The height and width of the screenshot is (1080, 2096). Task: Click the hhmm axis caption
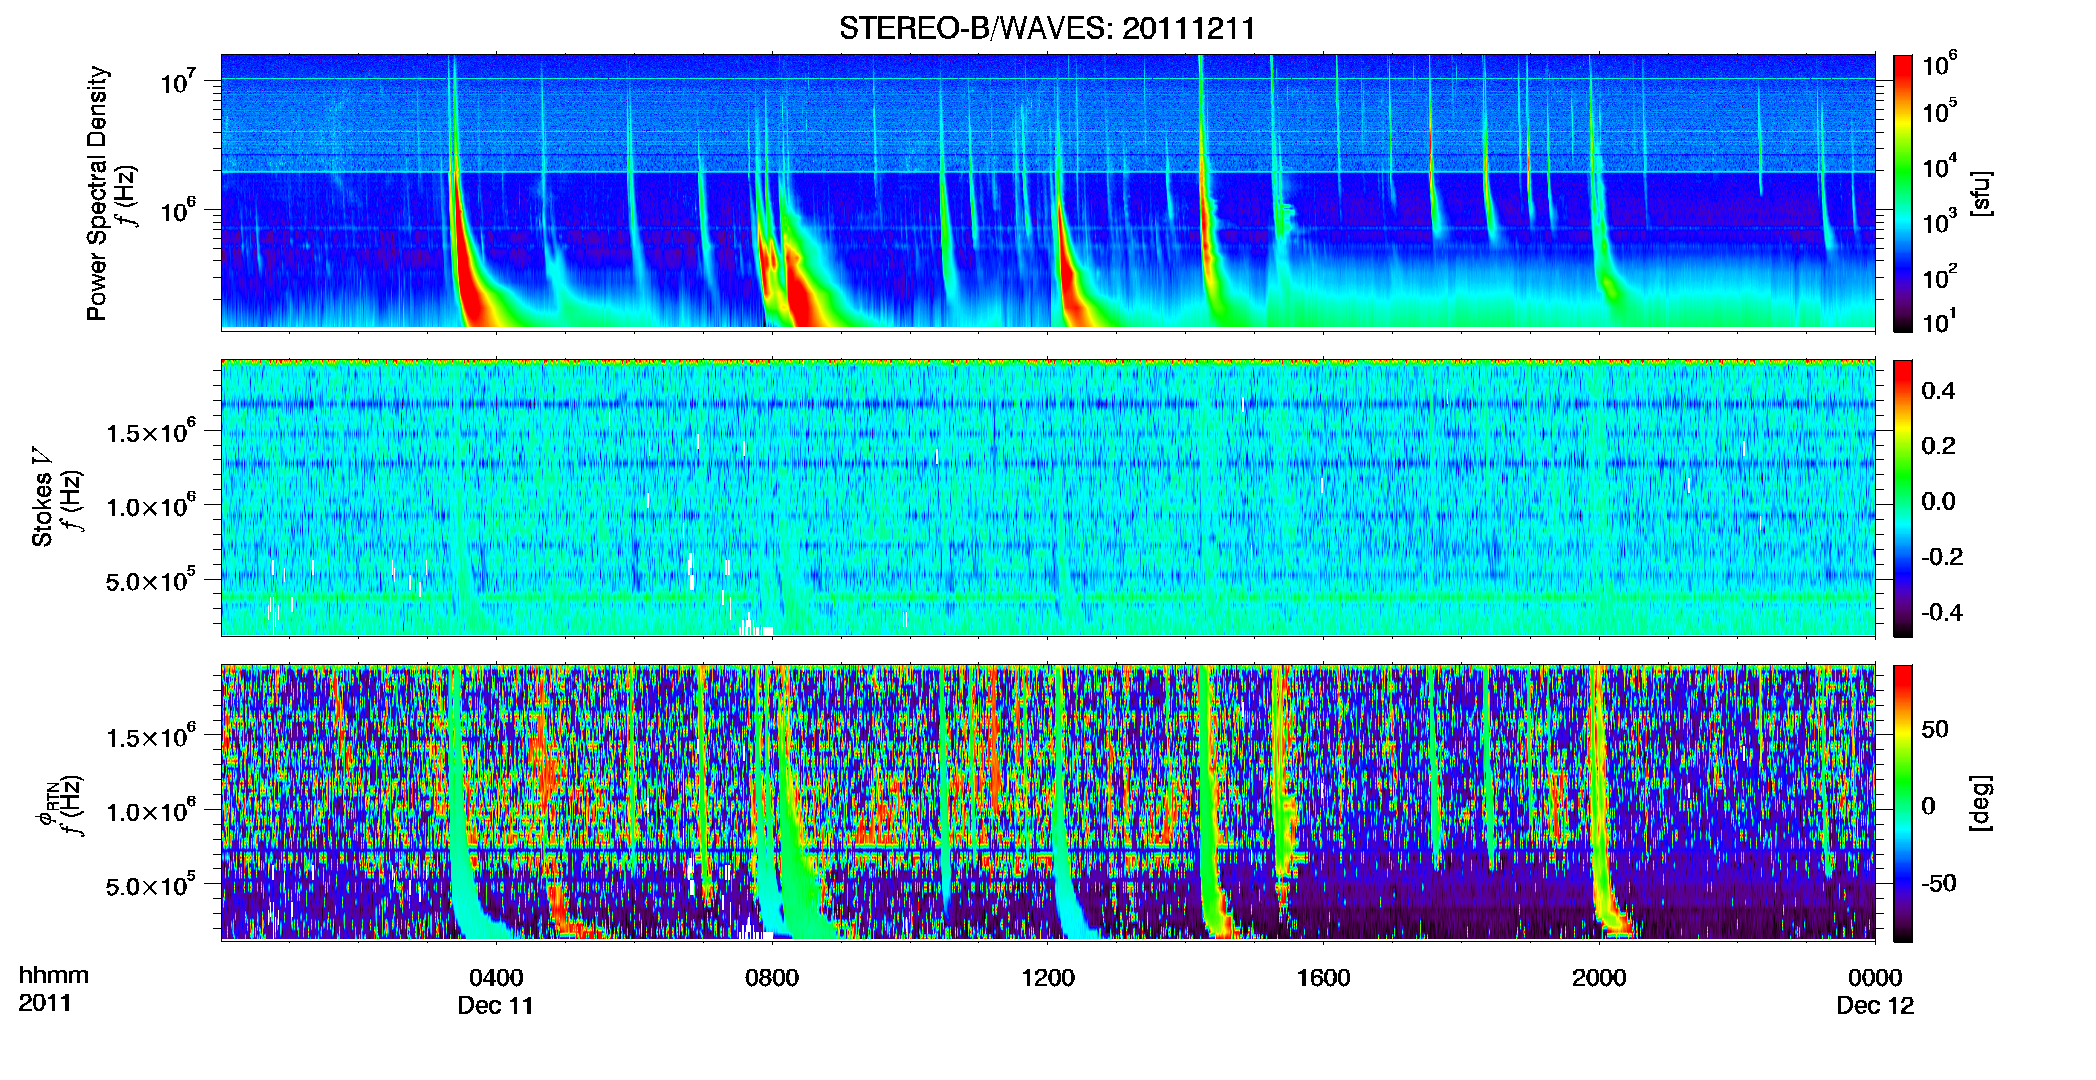[x=54, y=975]
